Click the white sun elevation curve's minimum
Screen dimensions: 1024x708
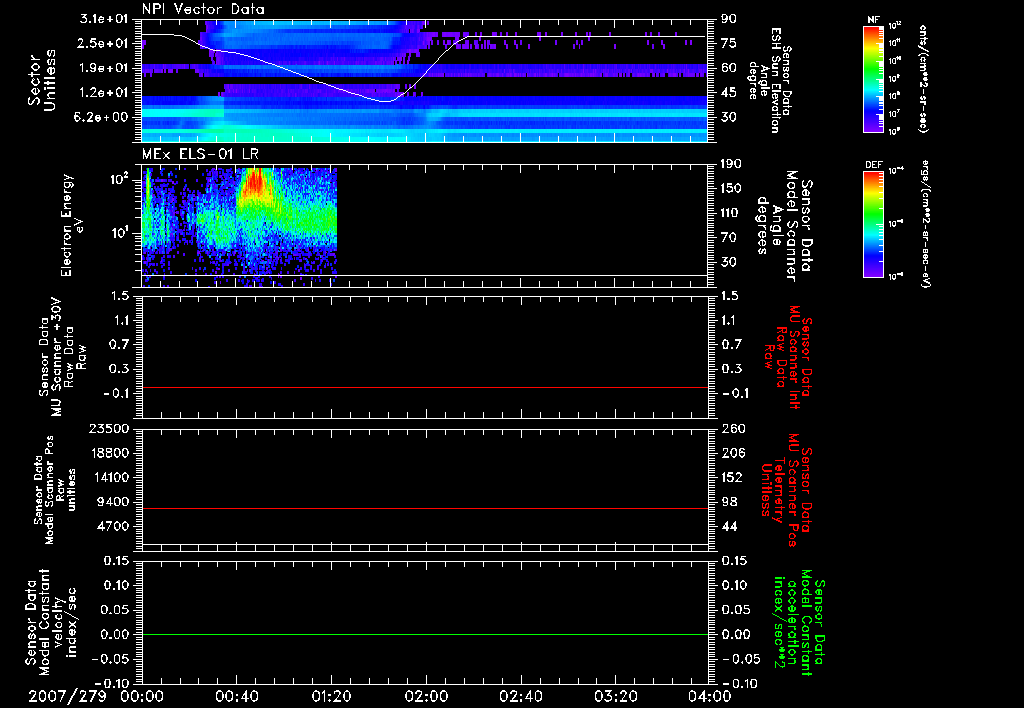coord(387,101)
